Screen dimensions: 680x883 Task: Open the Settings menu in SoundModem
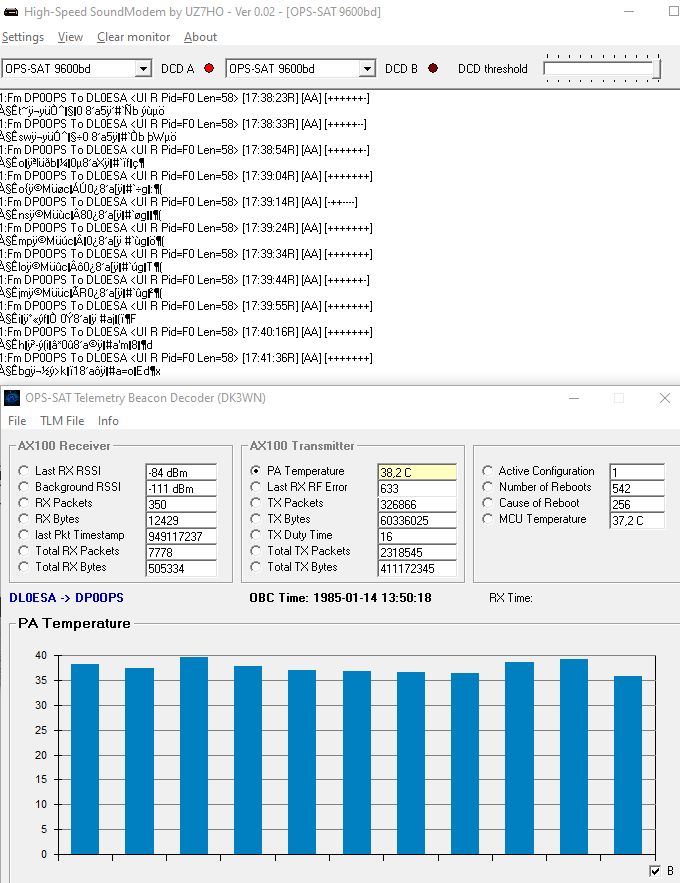click(x=23, y=37)
